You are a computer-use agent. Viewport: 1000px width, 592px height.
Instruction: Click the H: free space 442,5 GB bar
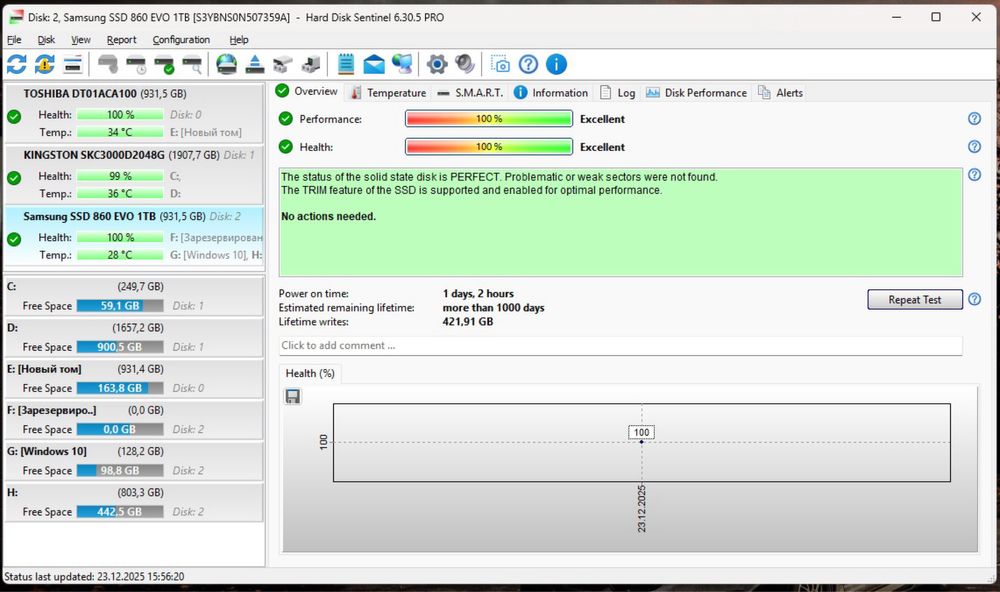pyautogui.click(x=120, y=512)
